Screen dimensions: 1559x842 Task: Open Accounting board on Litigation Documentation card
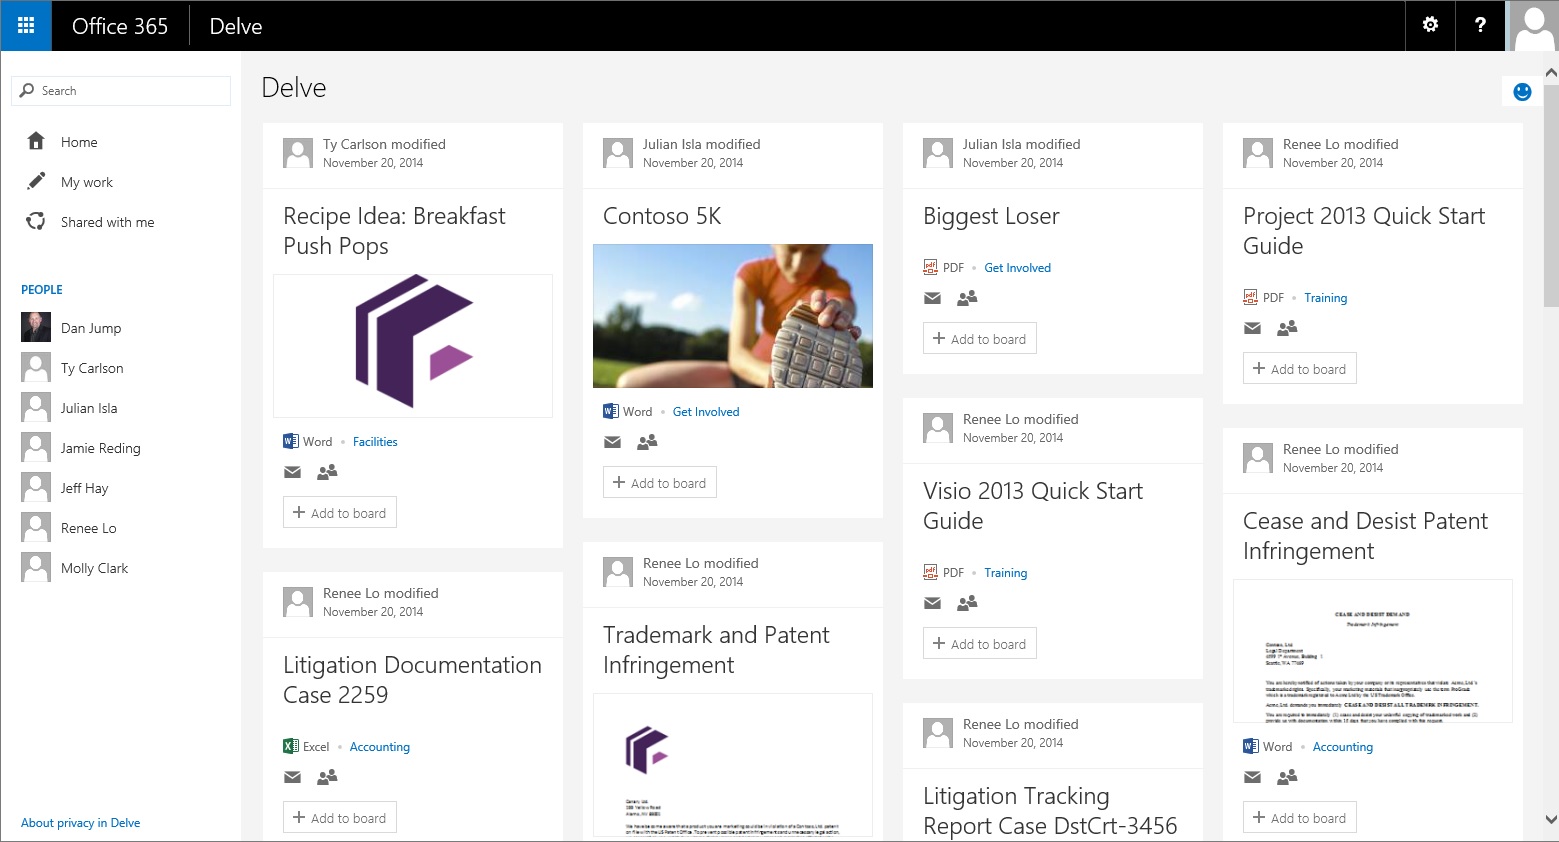pos(379,746)
